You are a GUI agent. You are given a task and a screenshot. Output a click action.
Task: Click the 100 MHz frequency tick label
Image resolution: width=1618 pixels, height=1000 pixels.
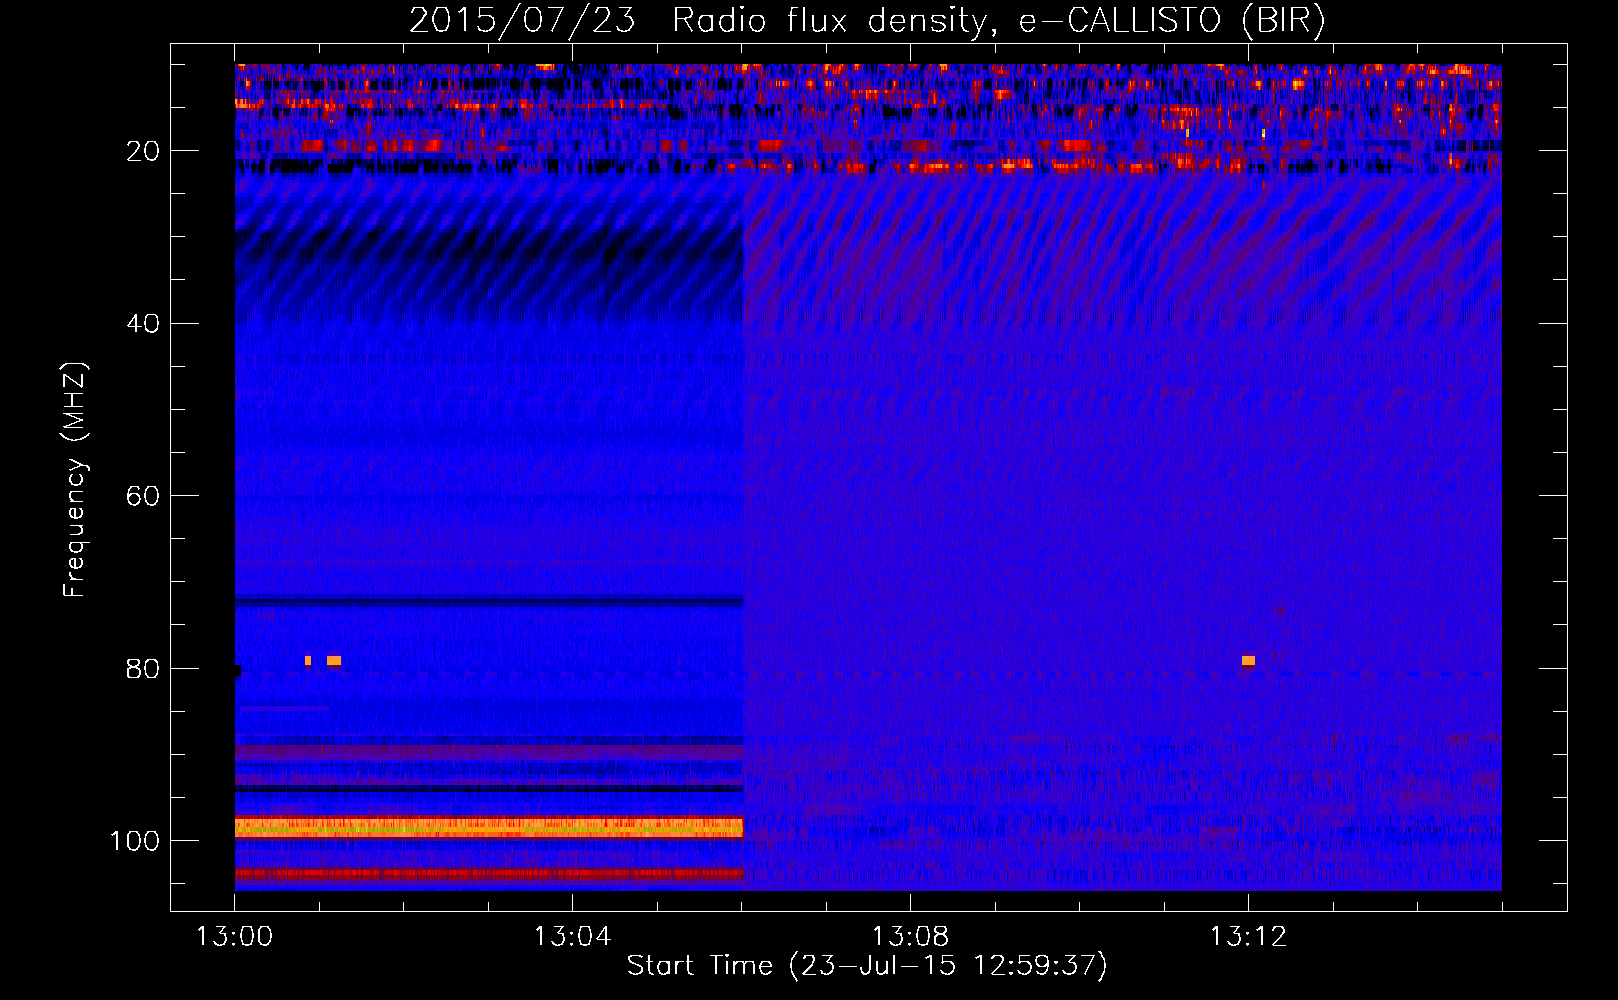click(x=135, y=841)
